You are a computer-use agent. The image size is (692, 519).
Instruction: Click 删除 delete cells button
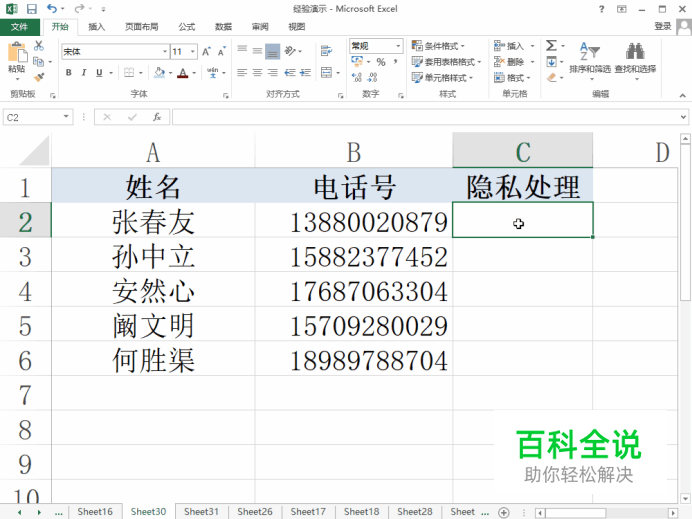click(x=509, y=62)
